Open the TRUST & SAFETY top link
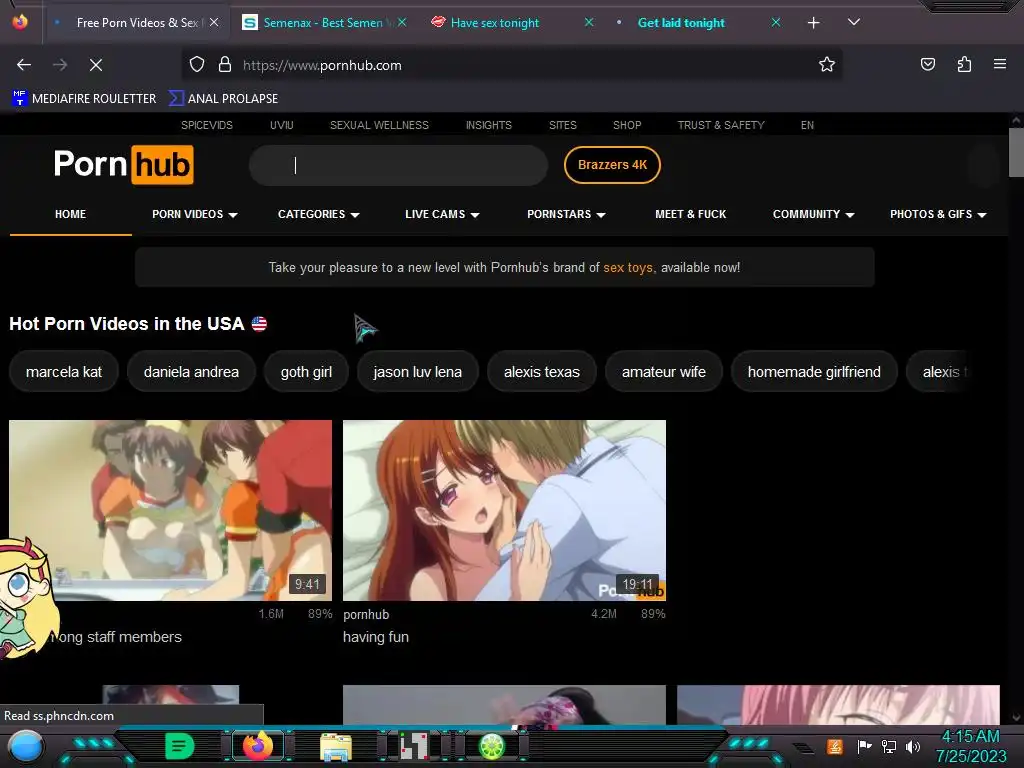This screenshot has height=768, width=1024. (x=721, y=125)
